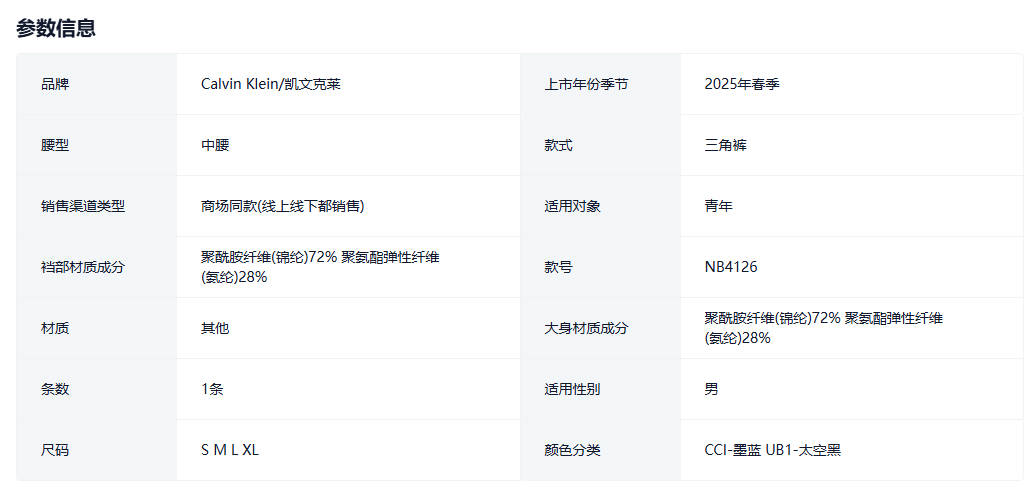
Task: Click the 大身材质成分 label
Action: point(586,328)
